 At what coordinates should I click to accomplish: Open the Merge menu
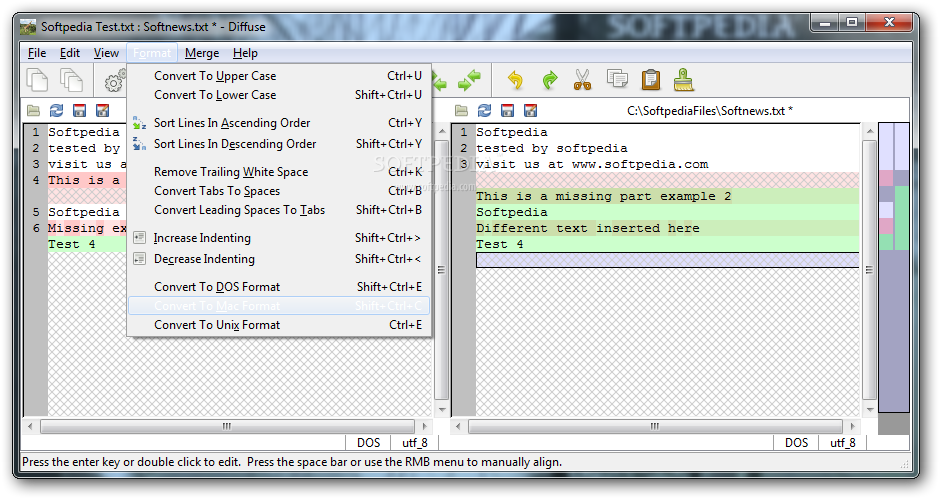pos(202,53)
